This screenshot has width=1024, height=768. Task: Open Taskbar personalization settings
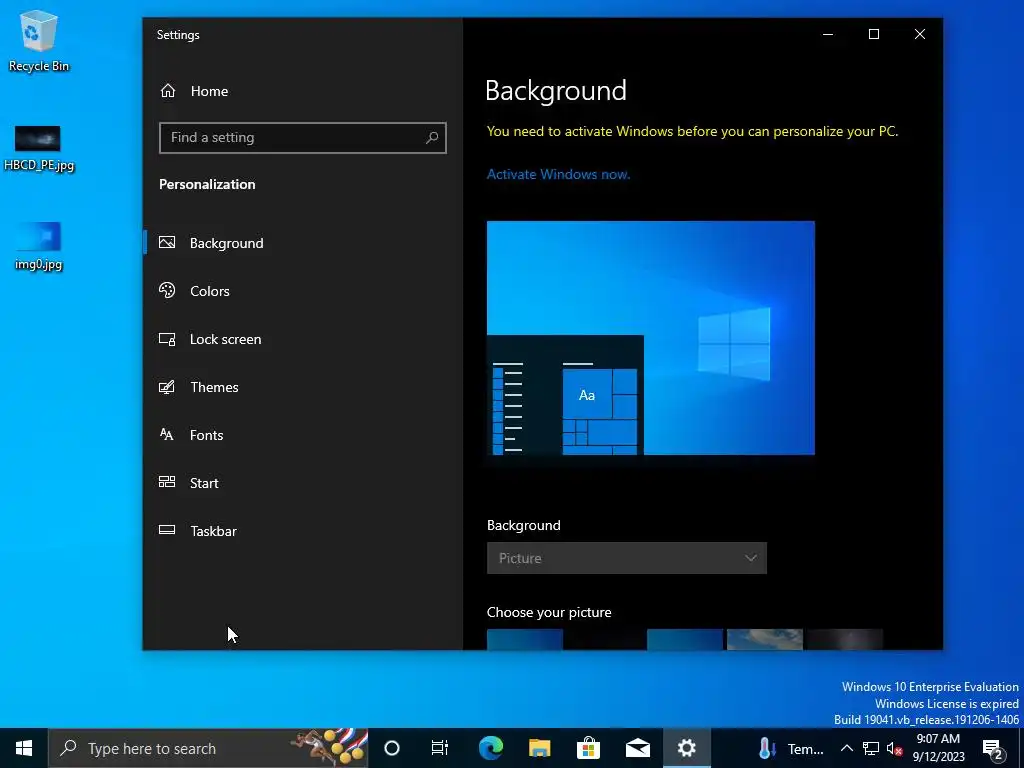pos(302,531)
